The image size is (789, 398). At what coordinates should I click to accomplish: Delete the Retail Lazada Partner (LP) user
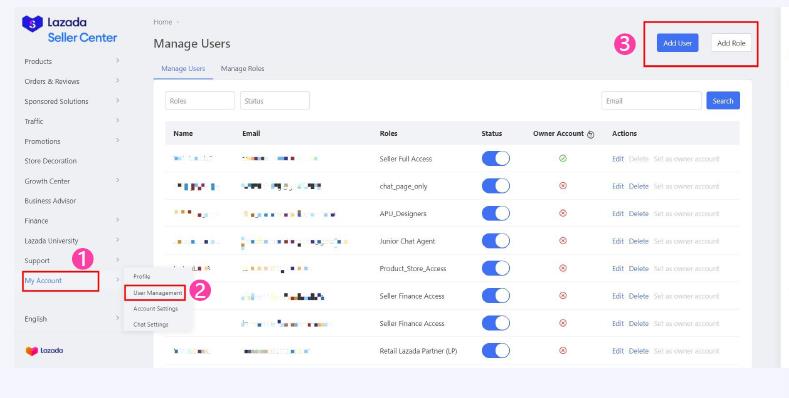click(x=639, y=351)
